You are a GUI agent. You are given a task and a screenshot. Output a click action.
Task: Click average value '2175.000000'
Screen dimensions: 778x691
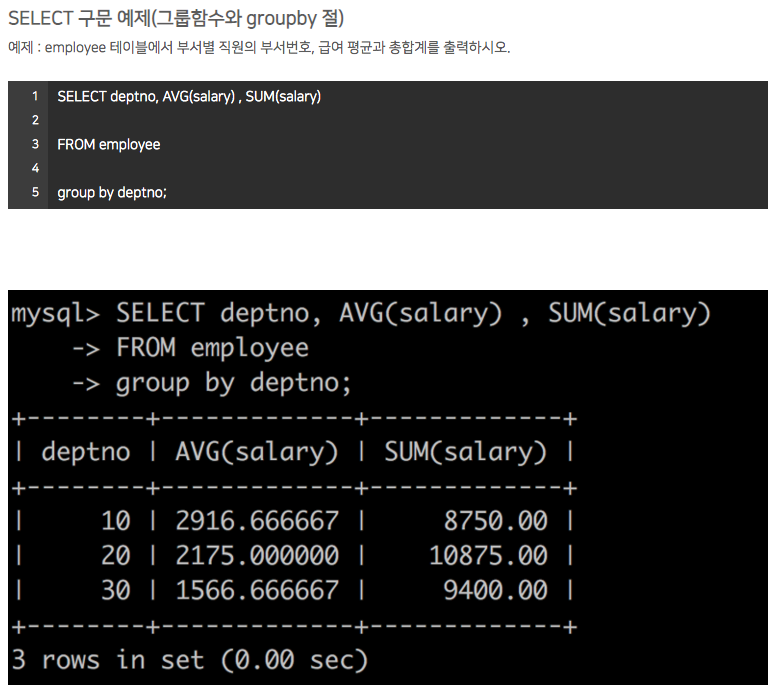point(257,556)
